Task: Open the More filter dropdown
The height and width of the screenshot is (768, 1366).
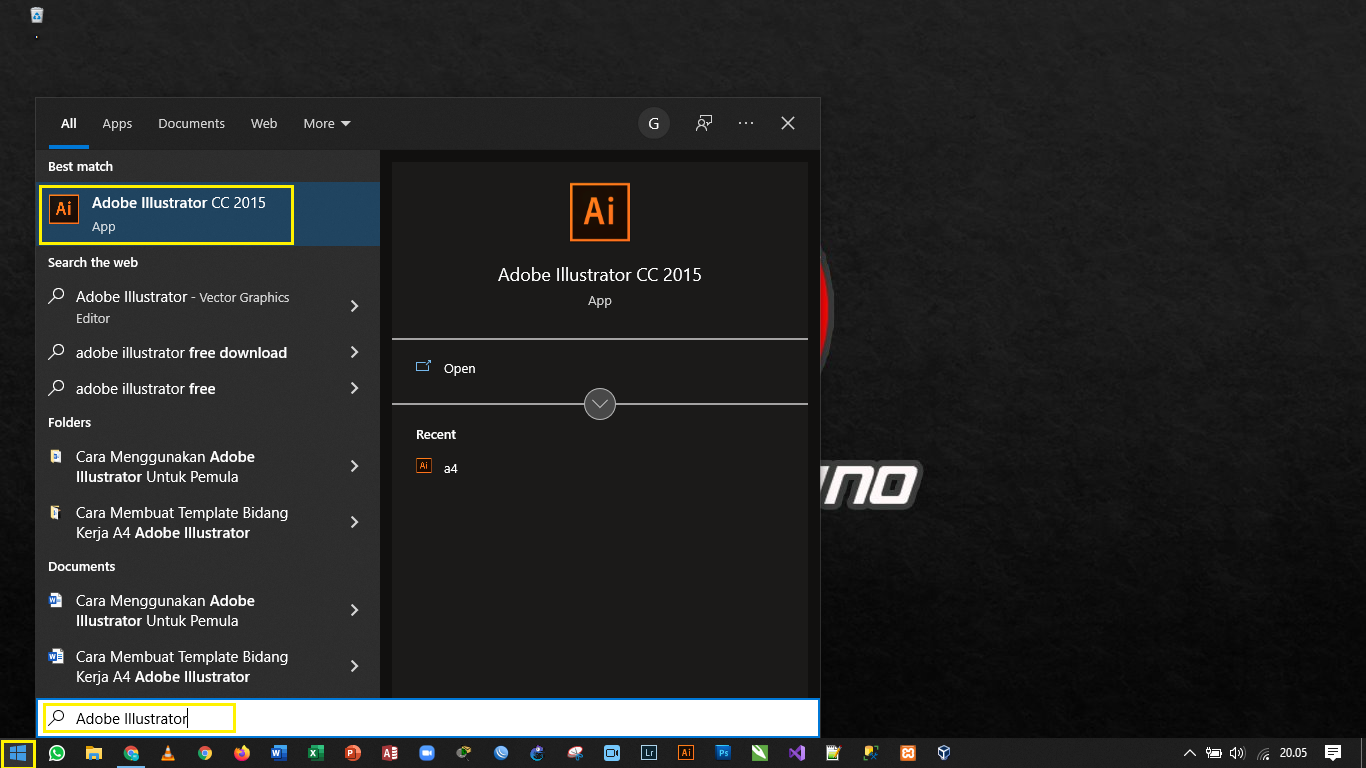Action: 327,123
